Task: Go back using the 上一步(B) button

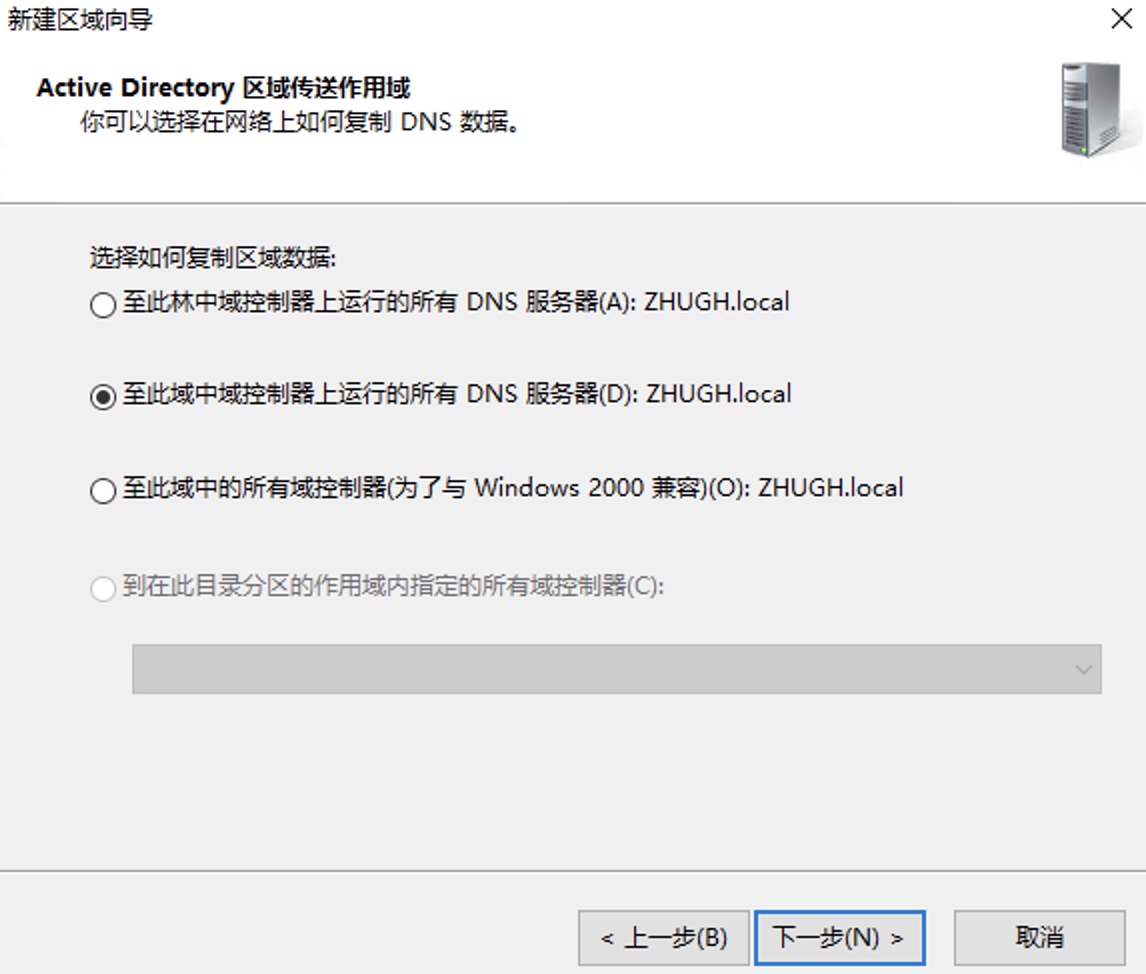Action: pos(664,937)
